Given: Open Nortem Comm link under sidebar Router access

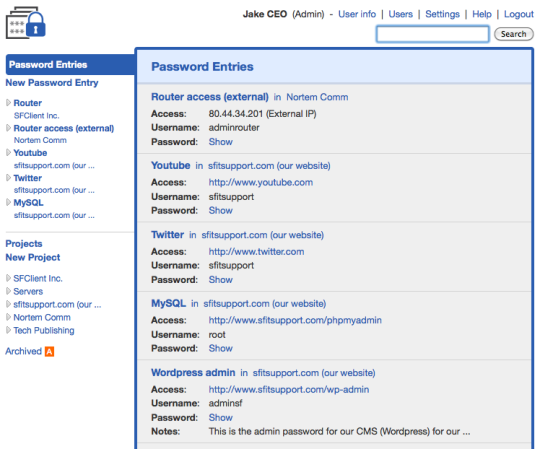Looking at the screenshot, I should tap(40, 140).
